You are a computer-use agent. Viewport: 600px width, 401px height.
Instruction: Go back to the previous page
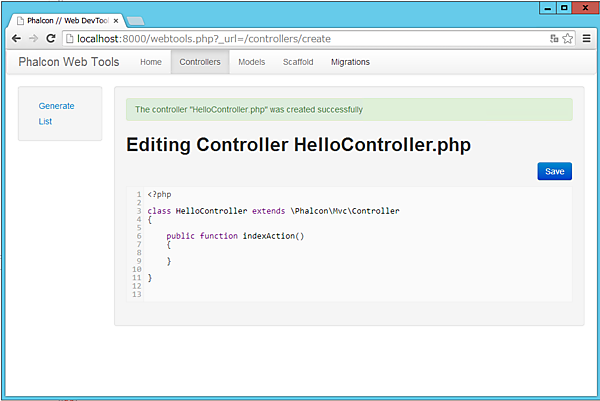[16, 38]
